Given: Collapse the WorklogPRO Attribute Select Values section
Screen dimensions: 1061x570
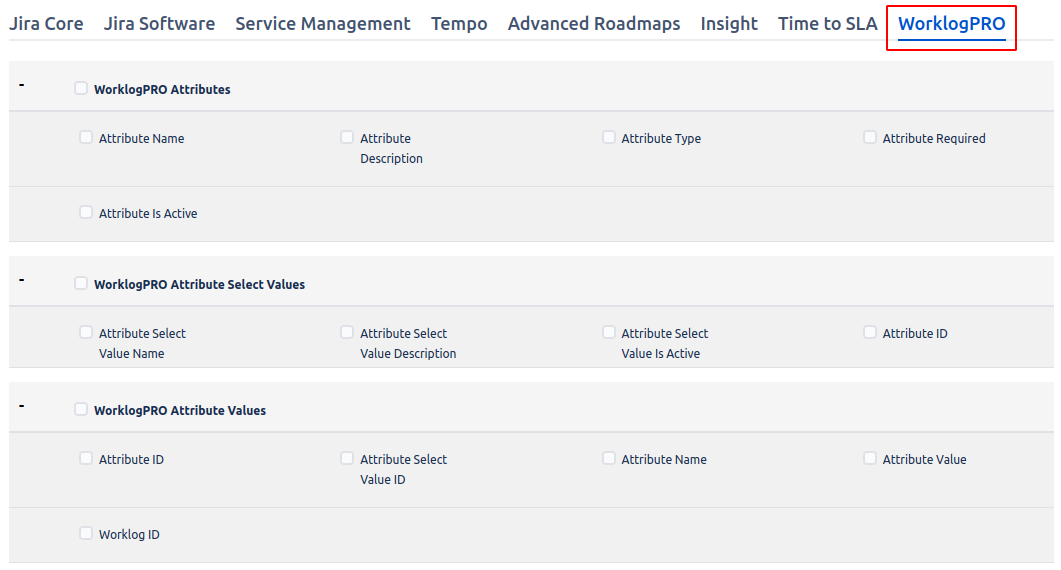Looking at the screenshot, I should (21, 280).
